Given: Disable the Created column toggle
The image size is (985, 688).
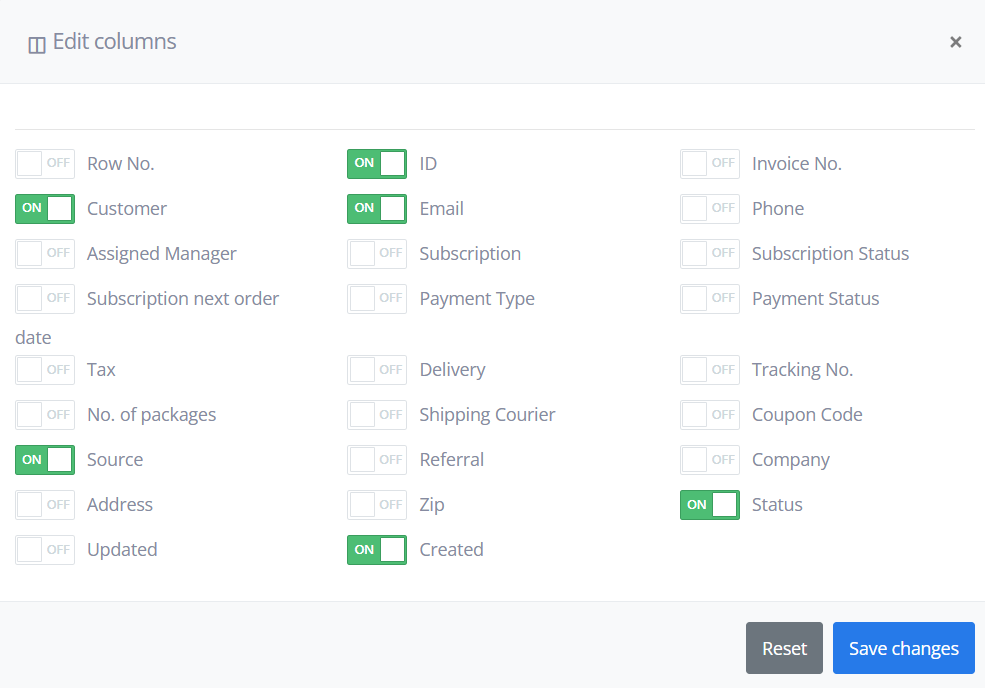Looking at the screenshot, I should pos(377,550).
